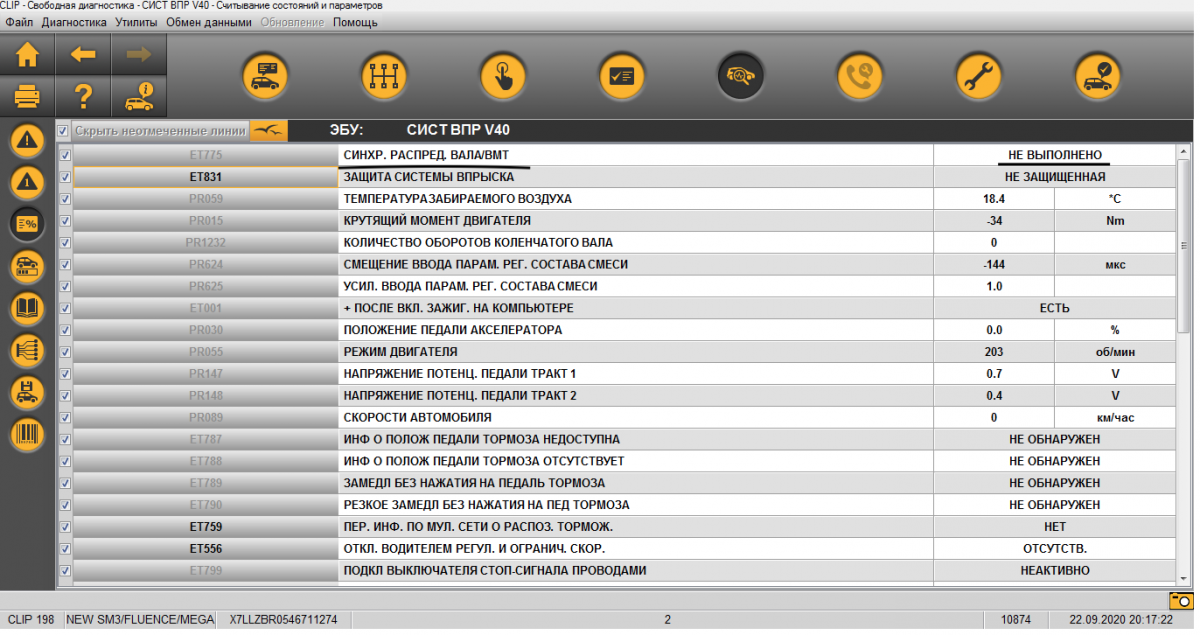Uncheck the ET831 row checkbox

tap(65, 177)
